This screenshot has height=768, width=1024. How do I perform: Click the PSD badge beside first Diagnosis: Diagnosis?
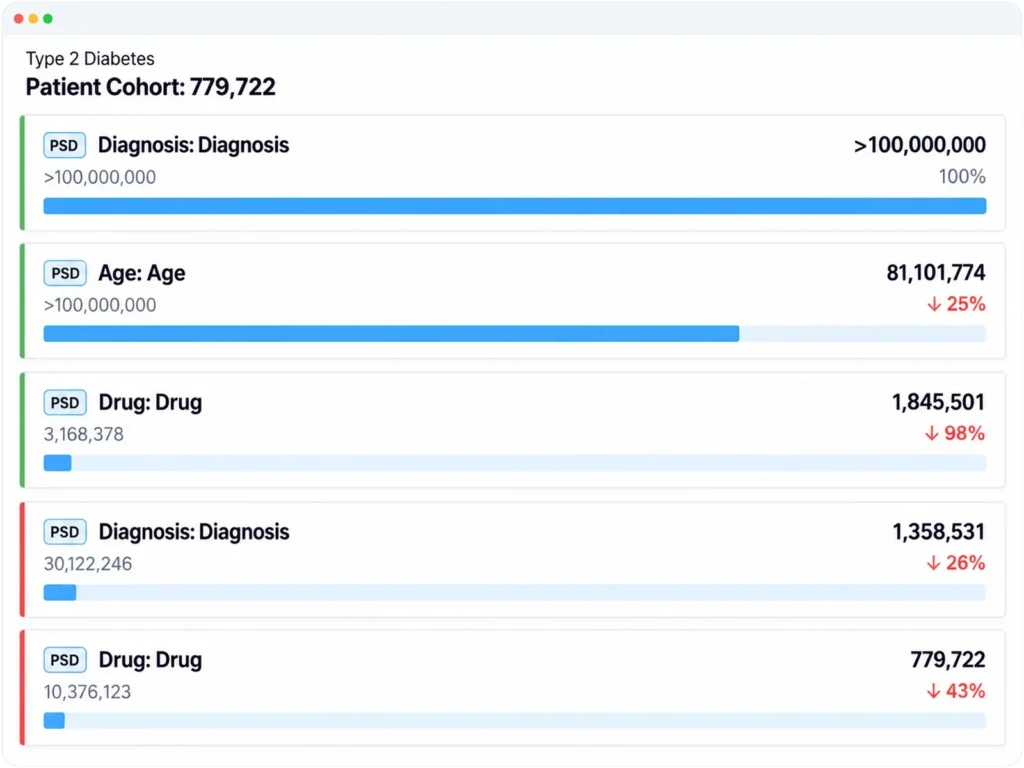point(65,145)
